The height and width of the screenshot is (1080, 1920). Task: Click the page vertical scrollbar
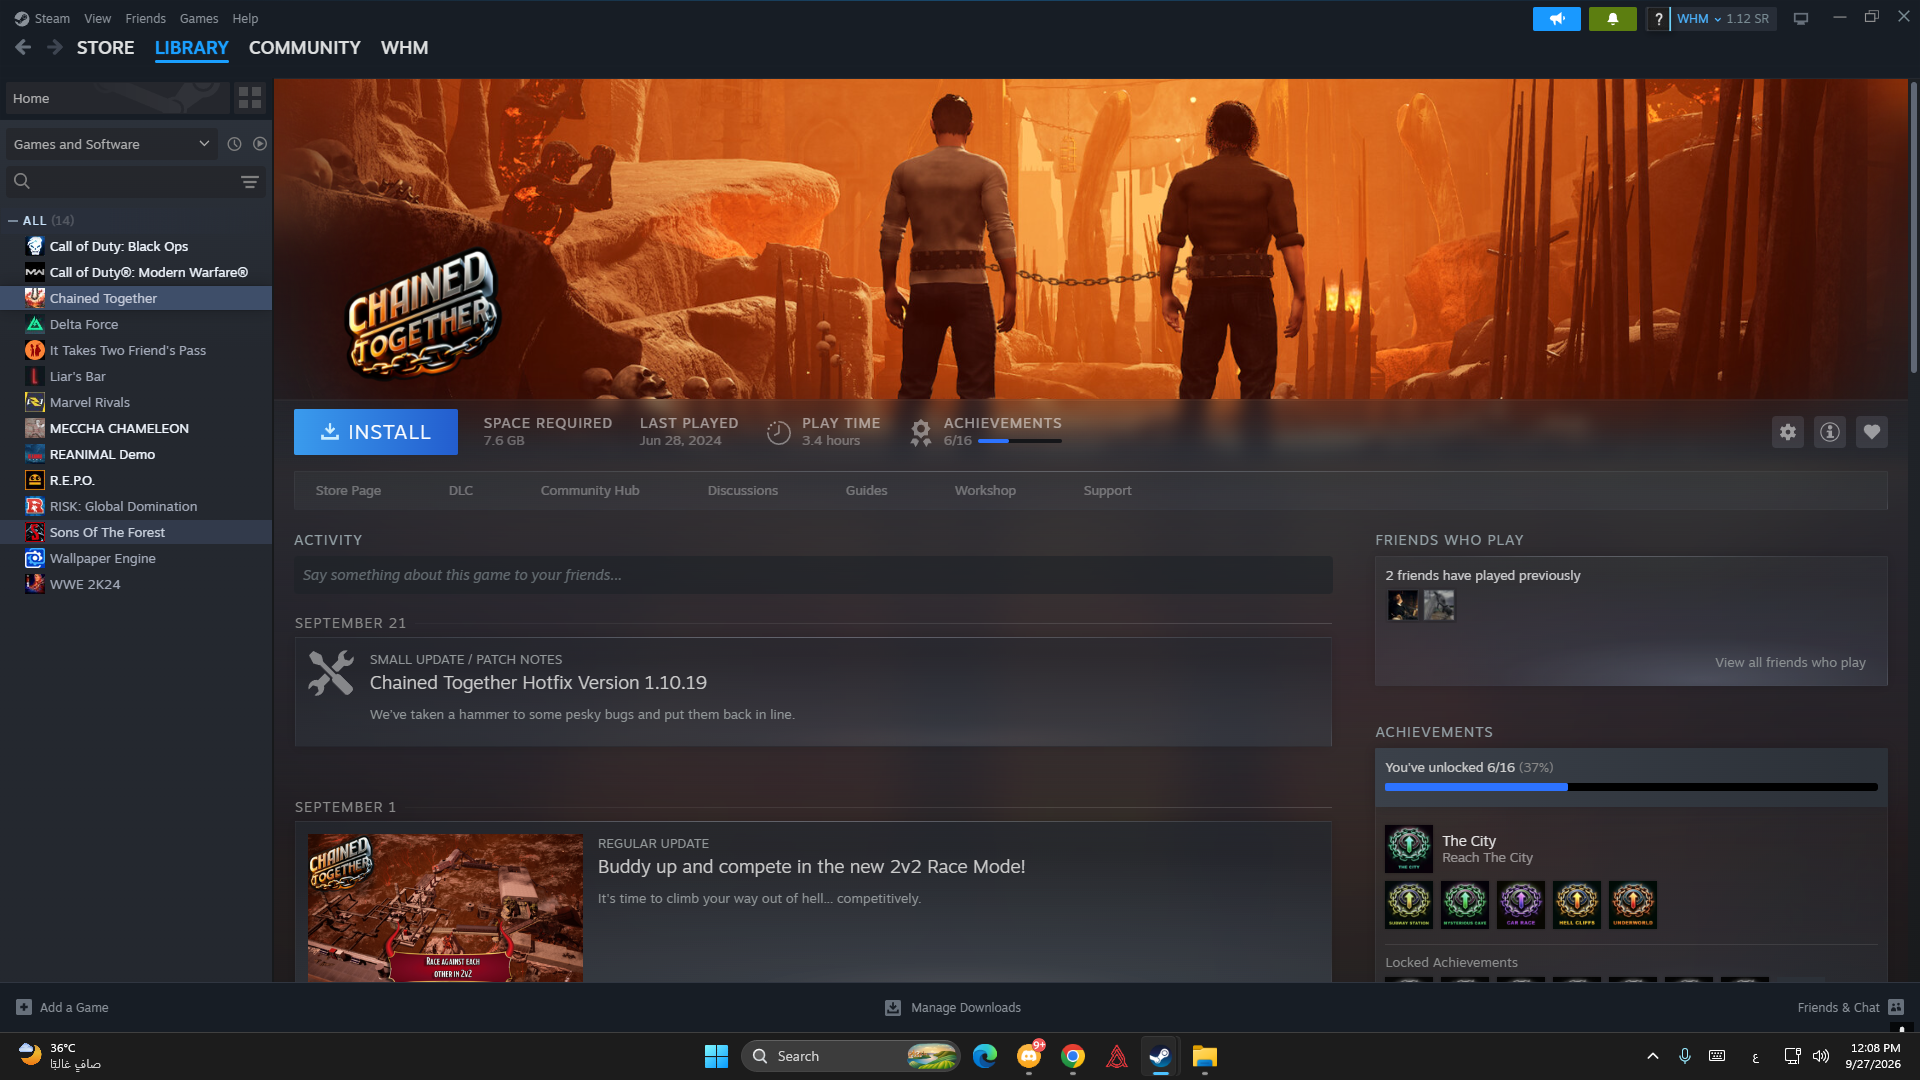click(x=1913, y=227)
